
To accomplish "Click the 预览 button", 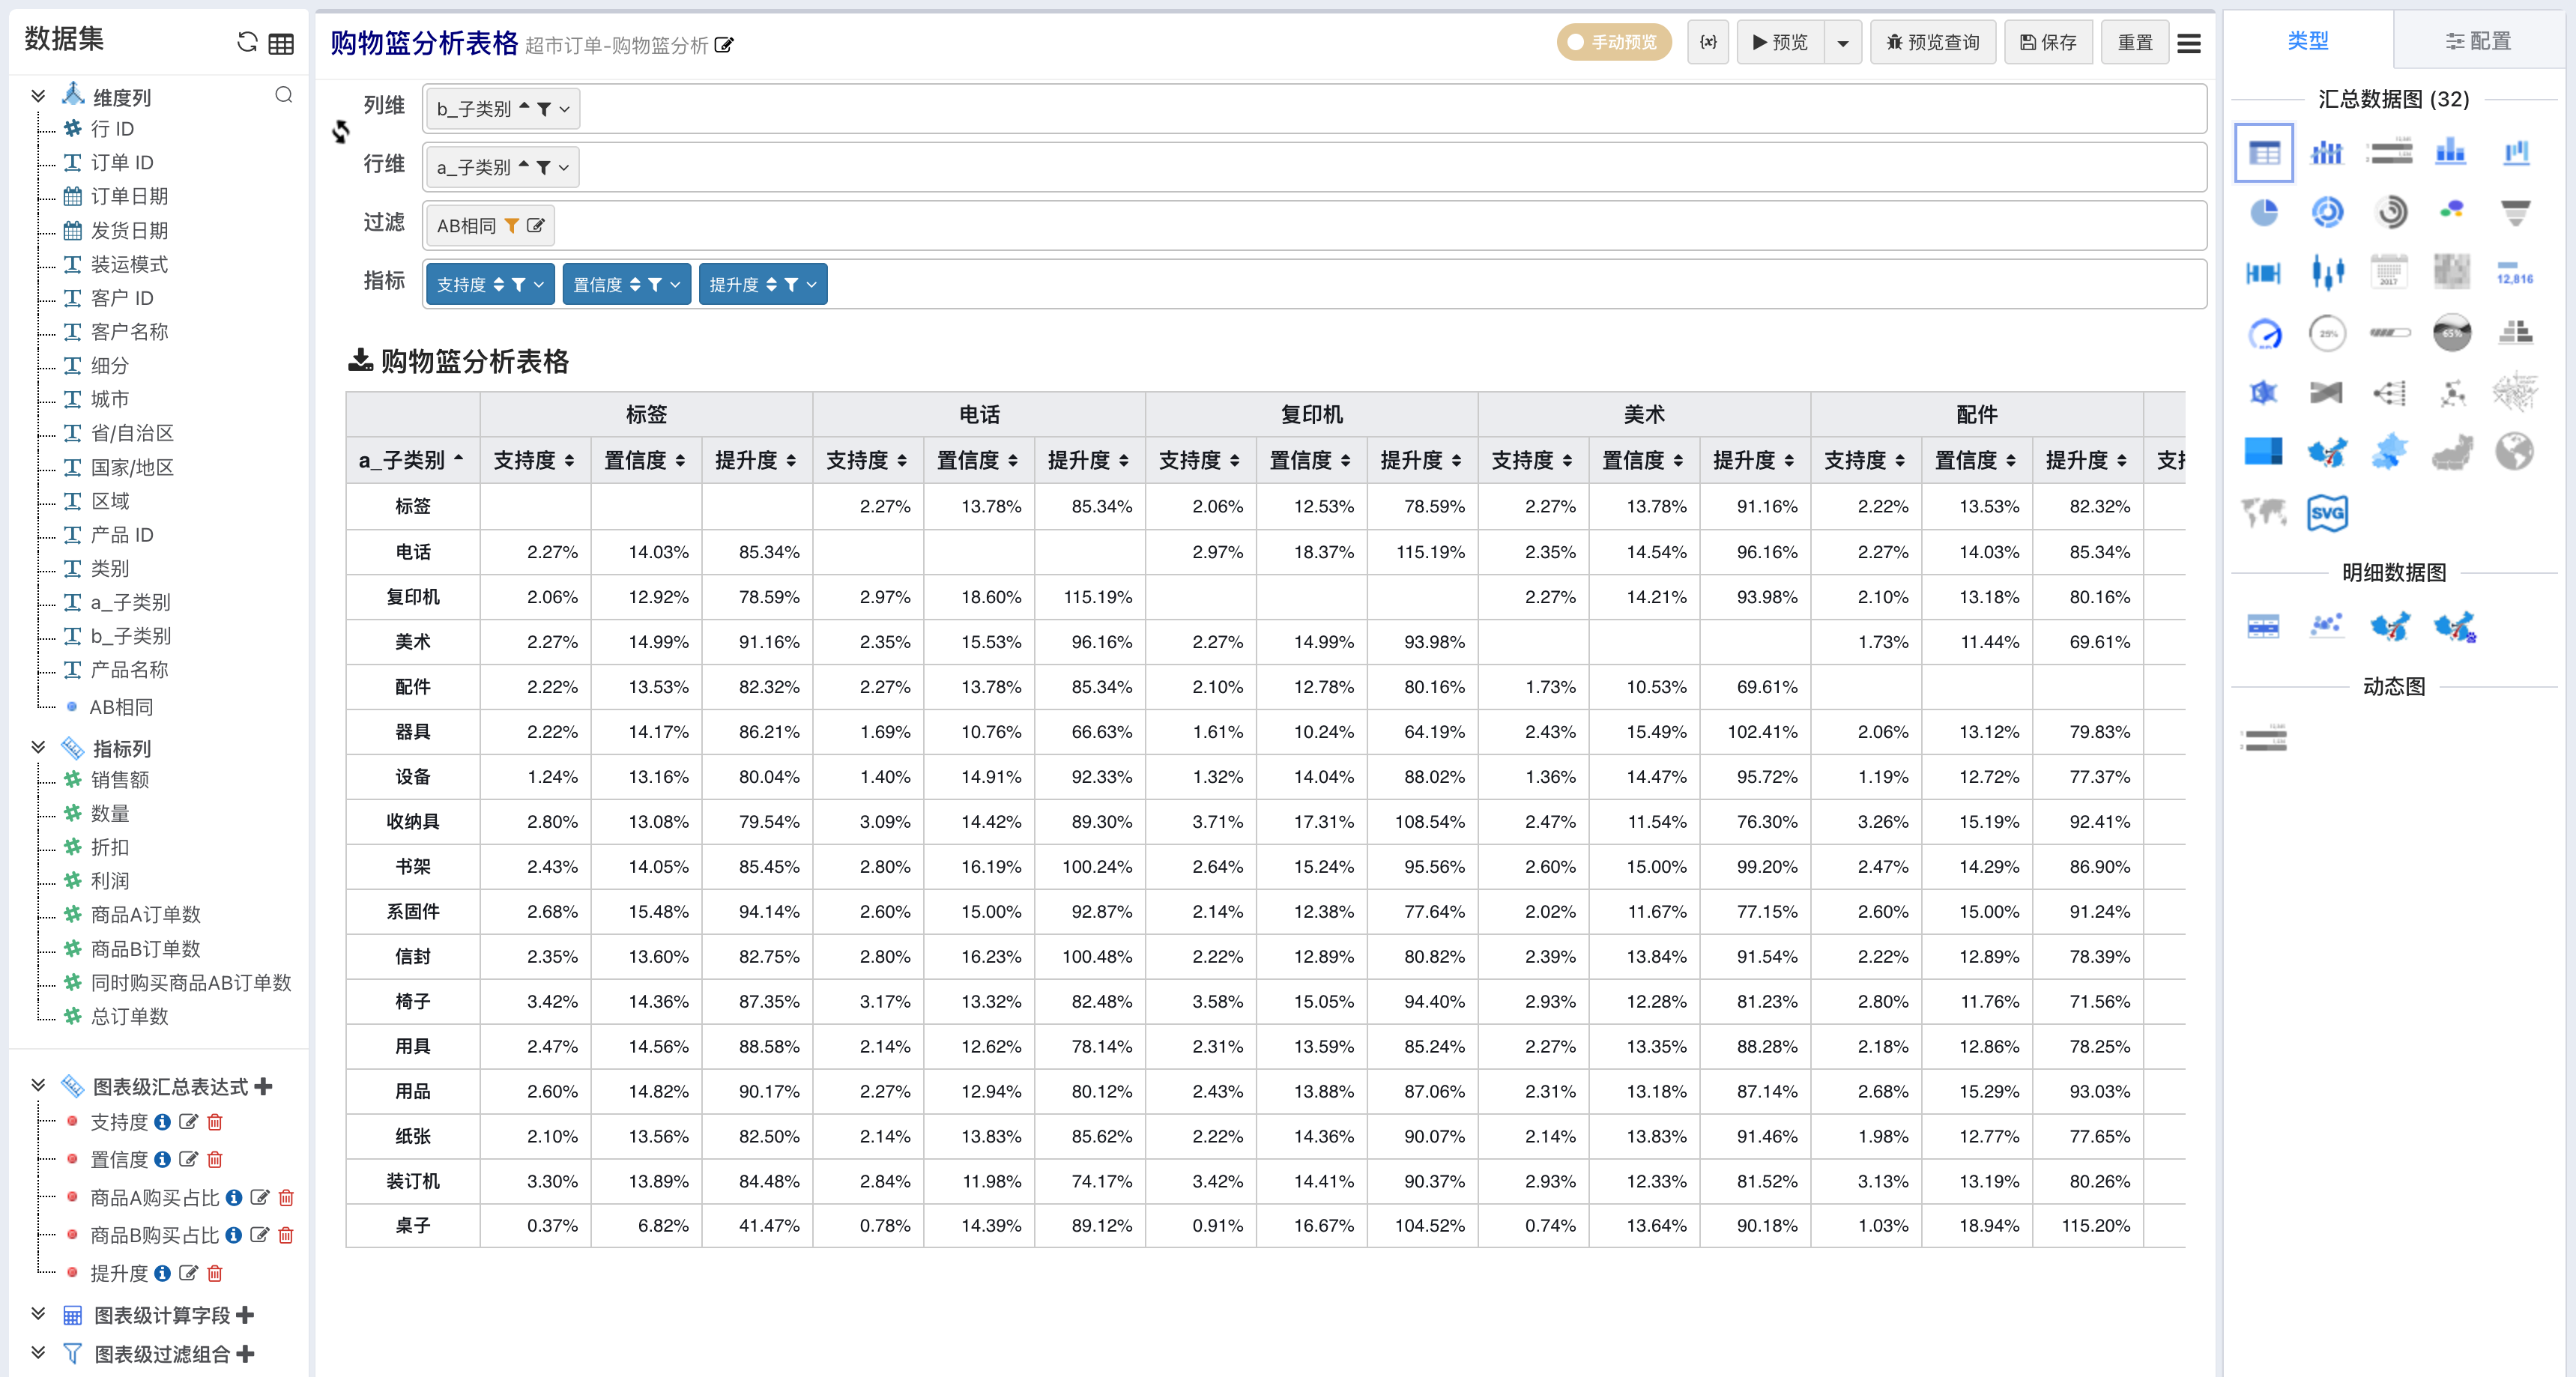I will click(x=1780, y=43).
